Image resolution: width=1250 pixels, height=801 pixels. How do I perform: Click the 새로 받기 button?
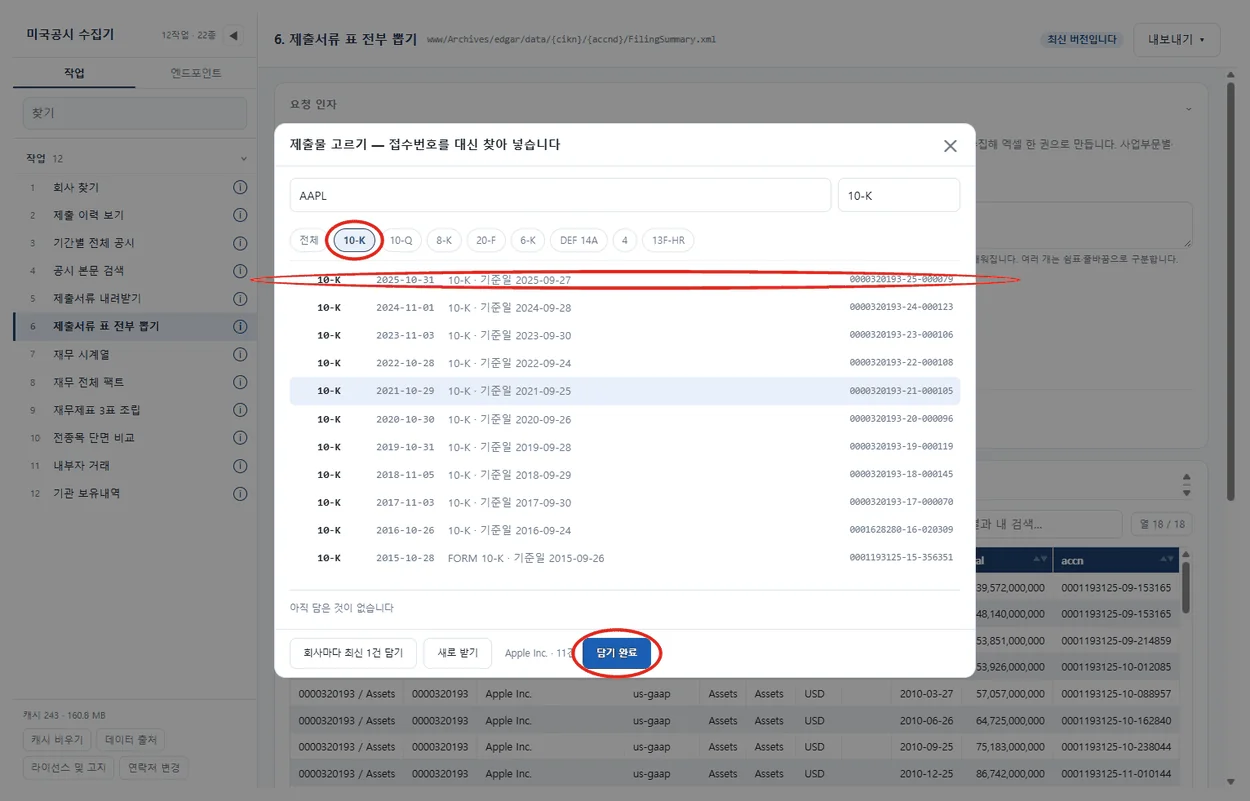tap(458, 653)
